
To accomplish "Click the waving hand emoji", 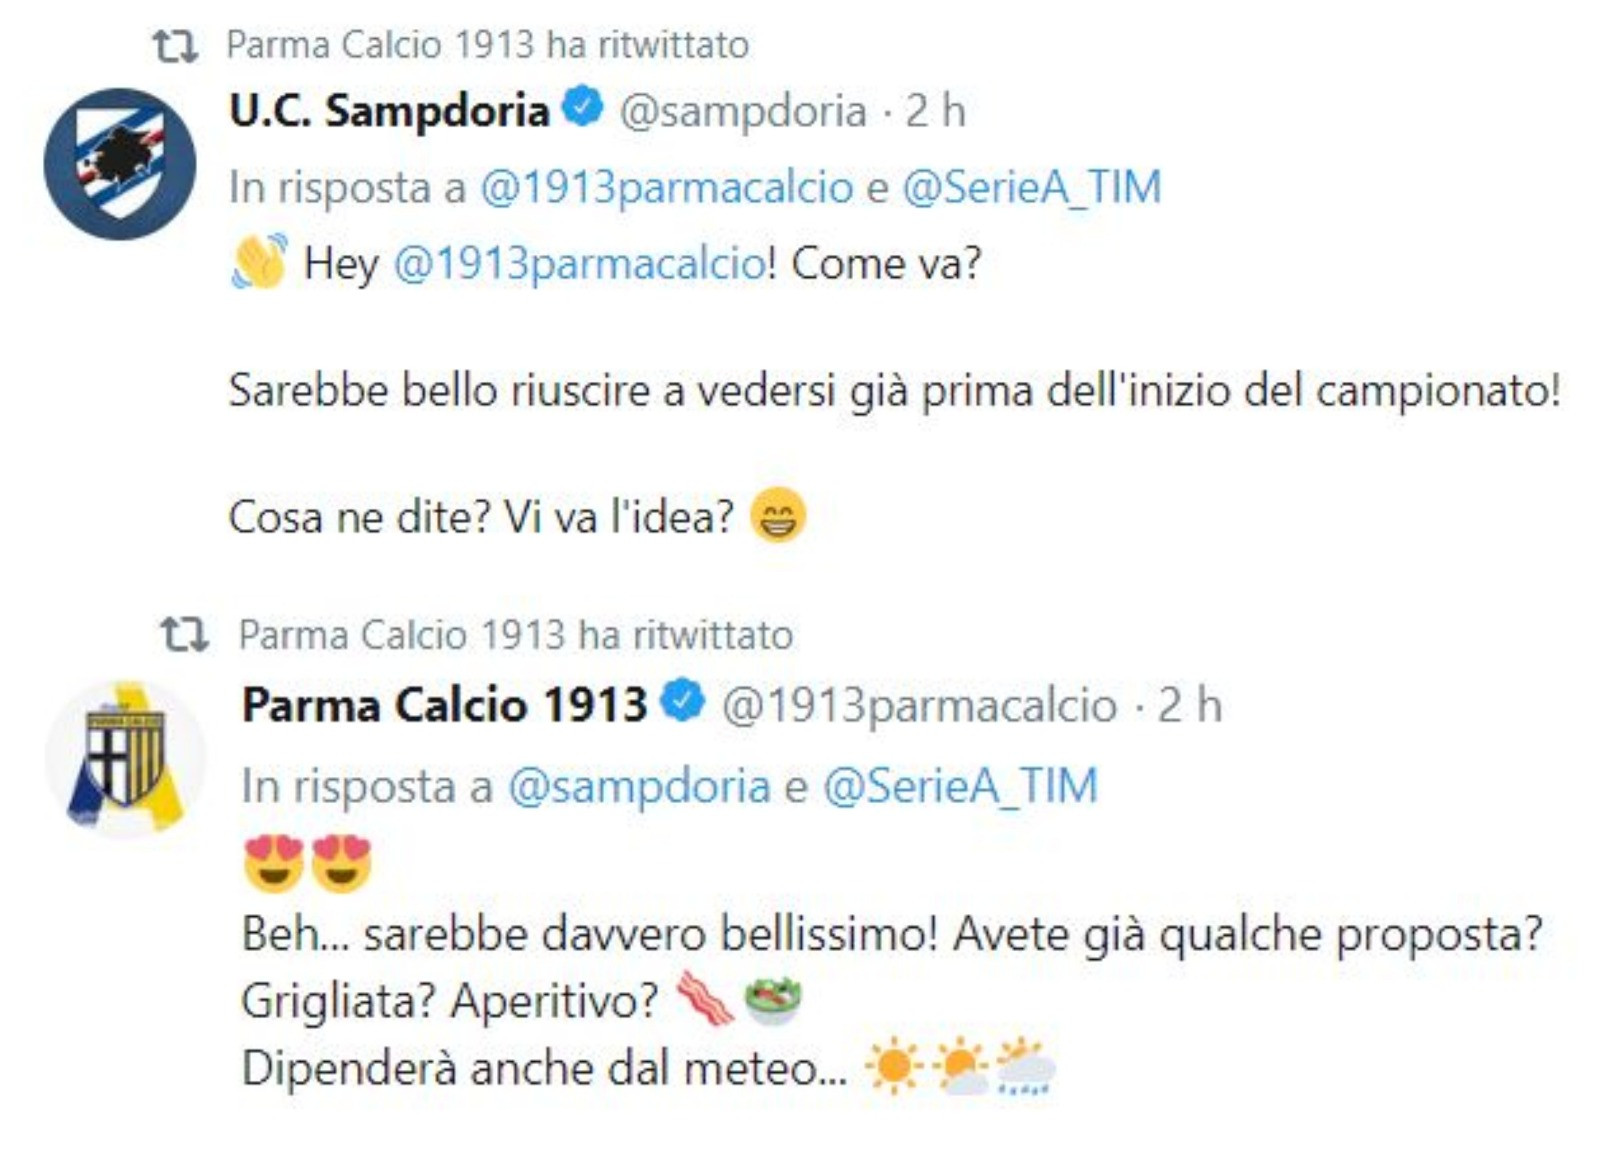I will click(x=259, y=262).
